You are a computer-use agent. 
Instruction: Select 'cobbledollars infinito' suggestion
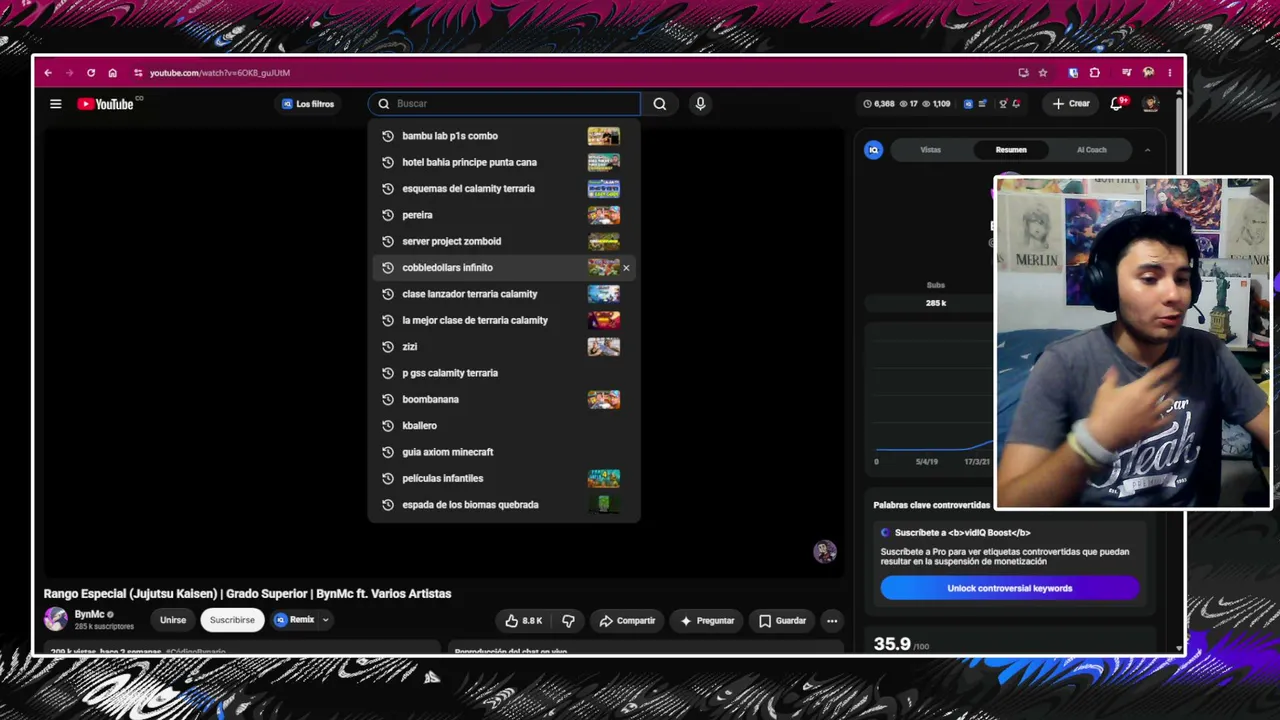[504, 268]
